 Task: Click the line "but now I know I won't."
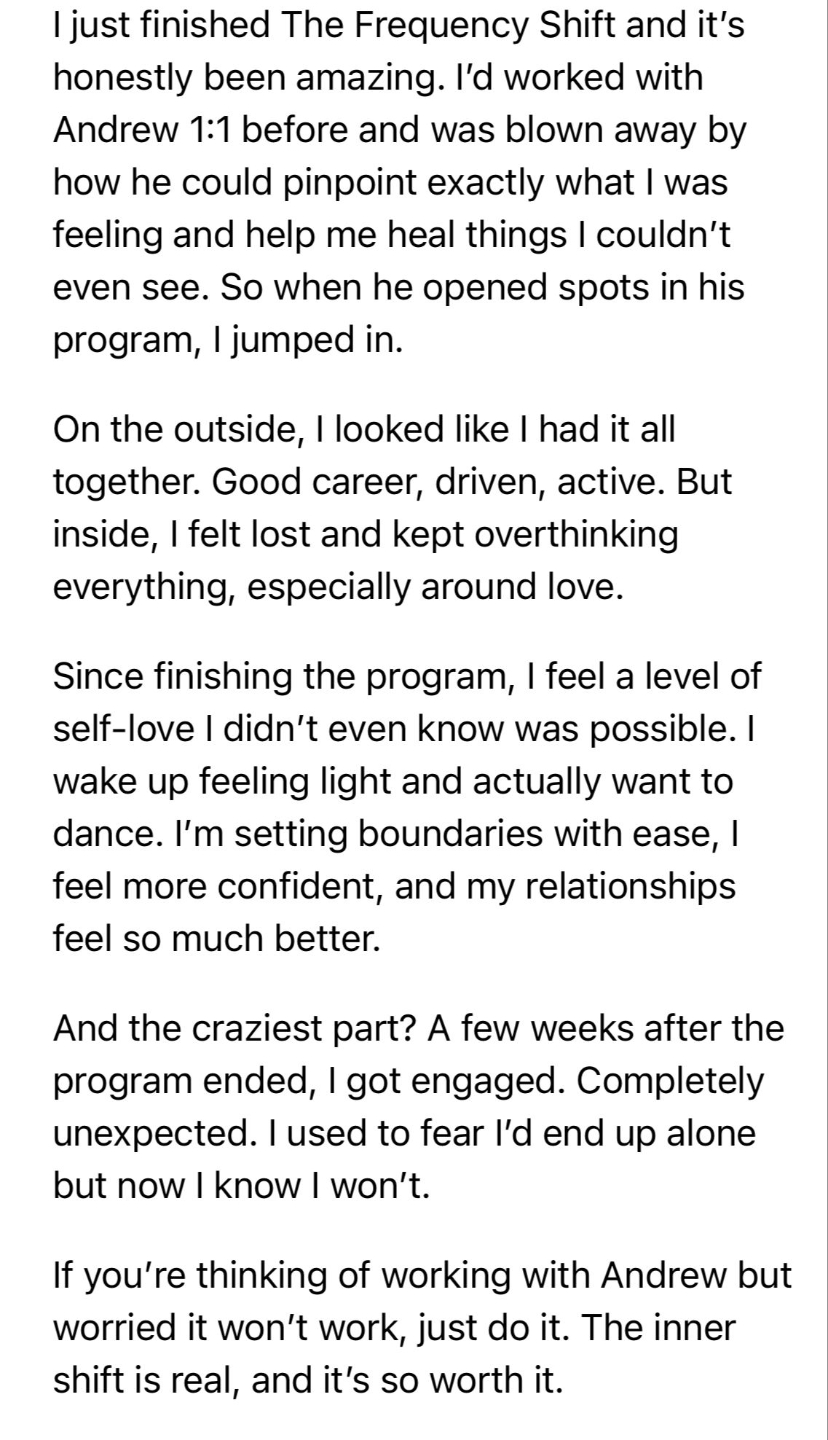[x=240, y=1186]
